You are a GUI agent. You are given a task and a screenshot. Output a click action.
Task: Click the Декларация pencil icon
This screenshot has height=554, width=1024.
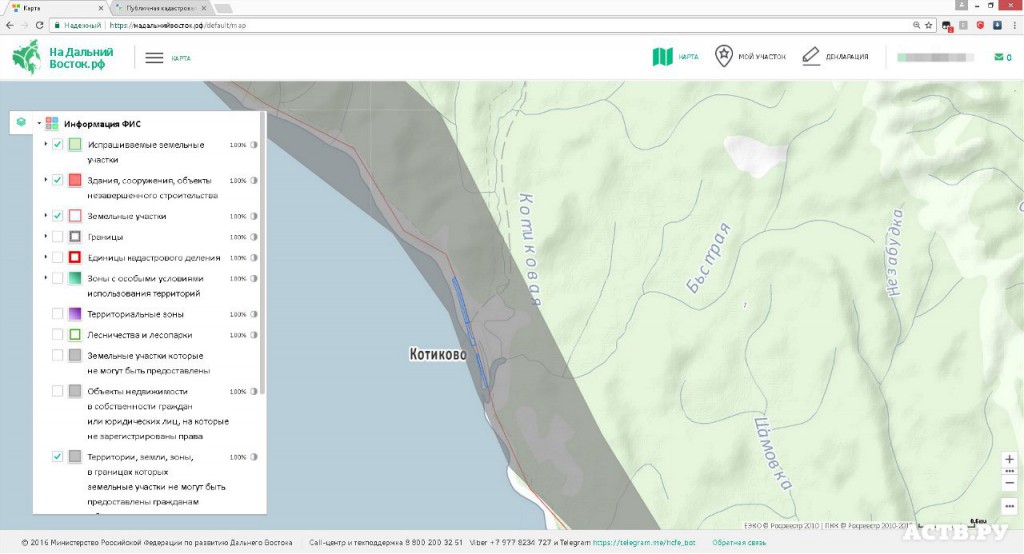pos(811,56)
